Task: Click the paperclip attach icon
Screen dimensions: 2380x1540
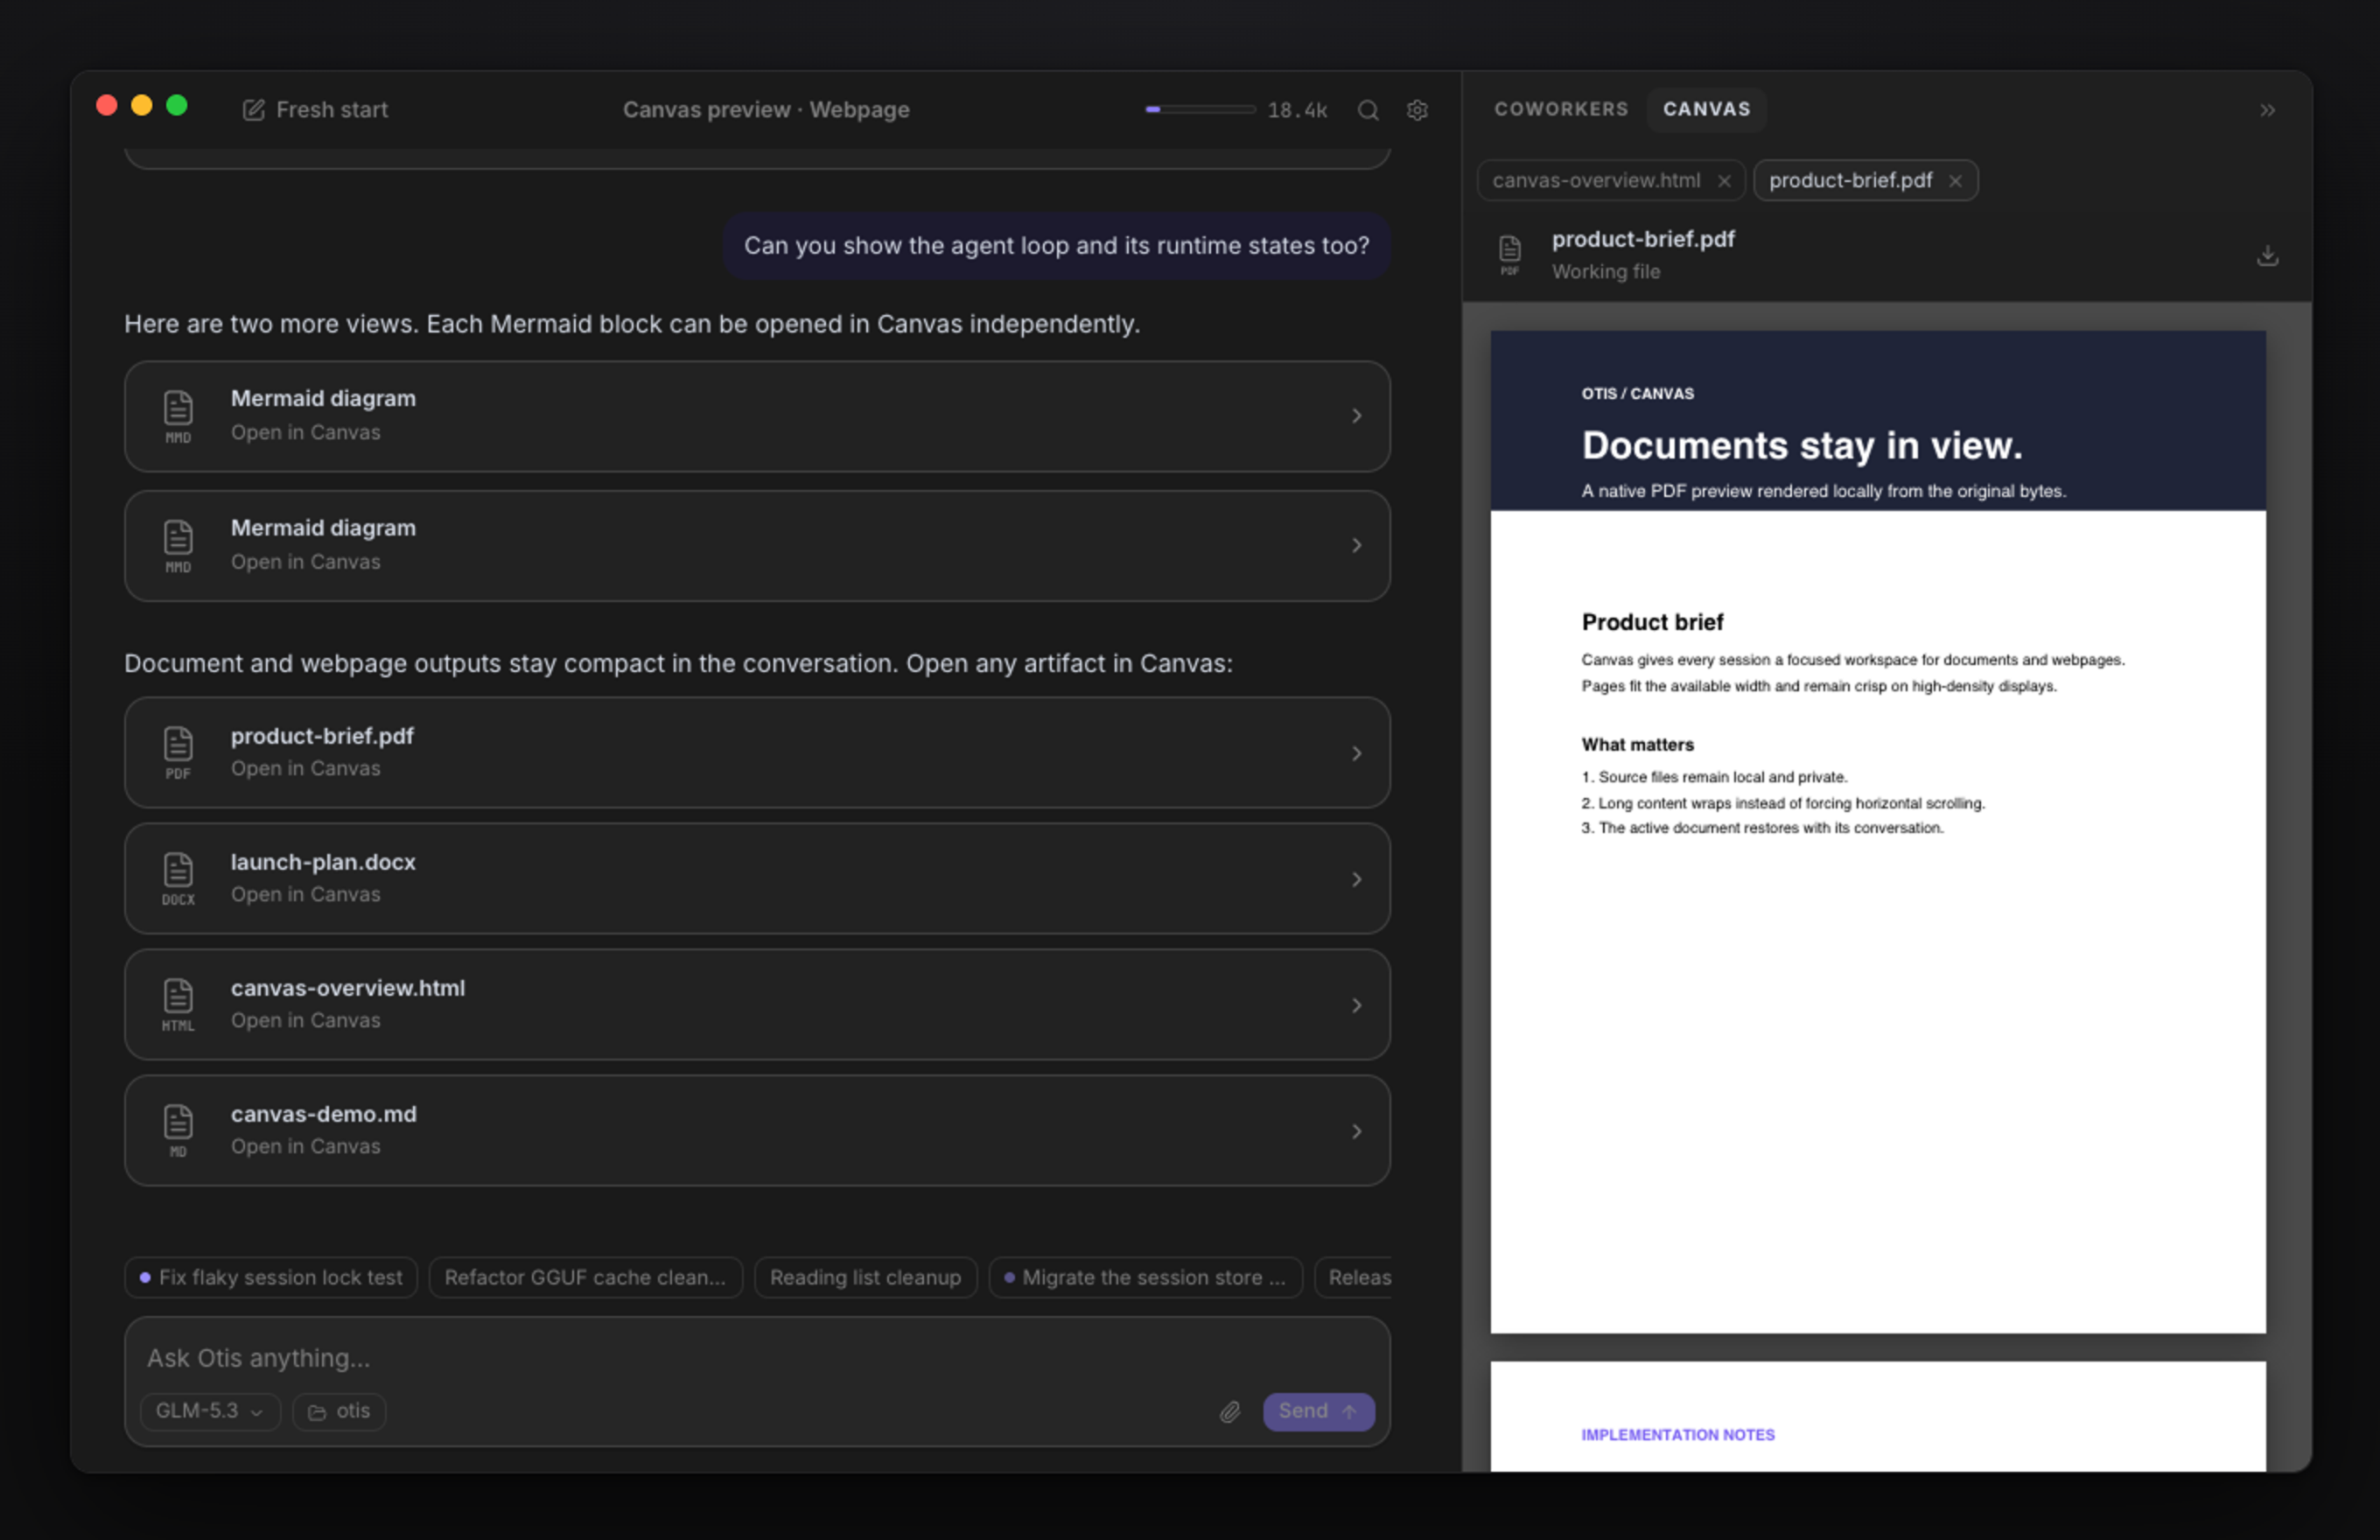Action: 1230,1411
